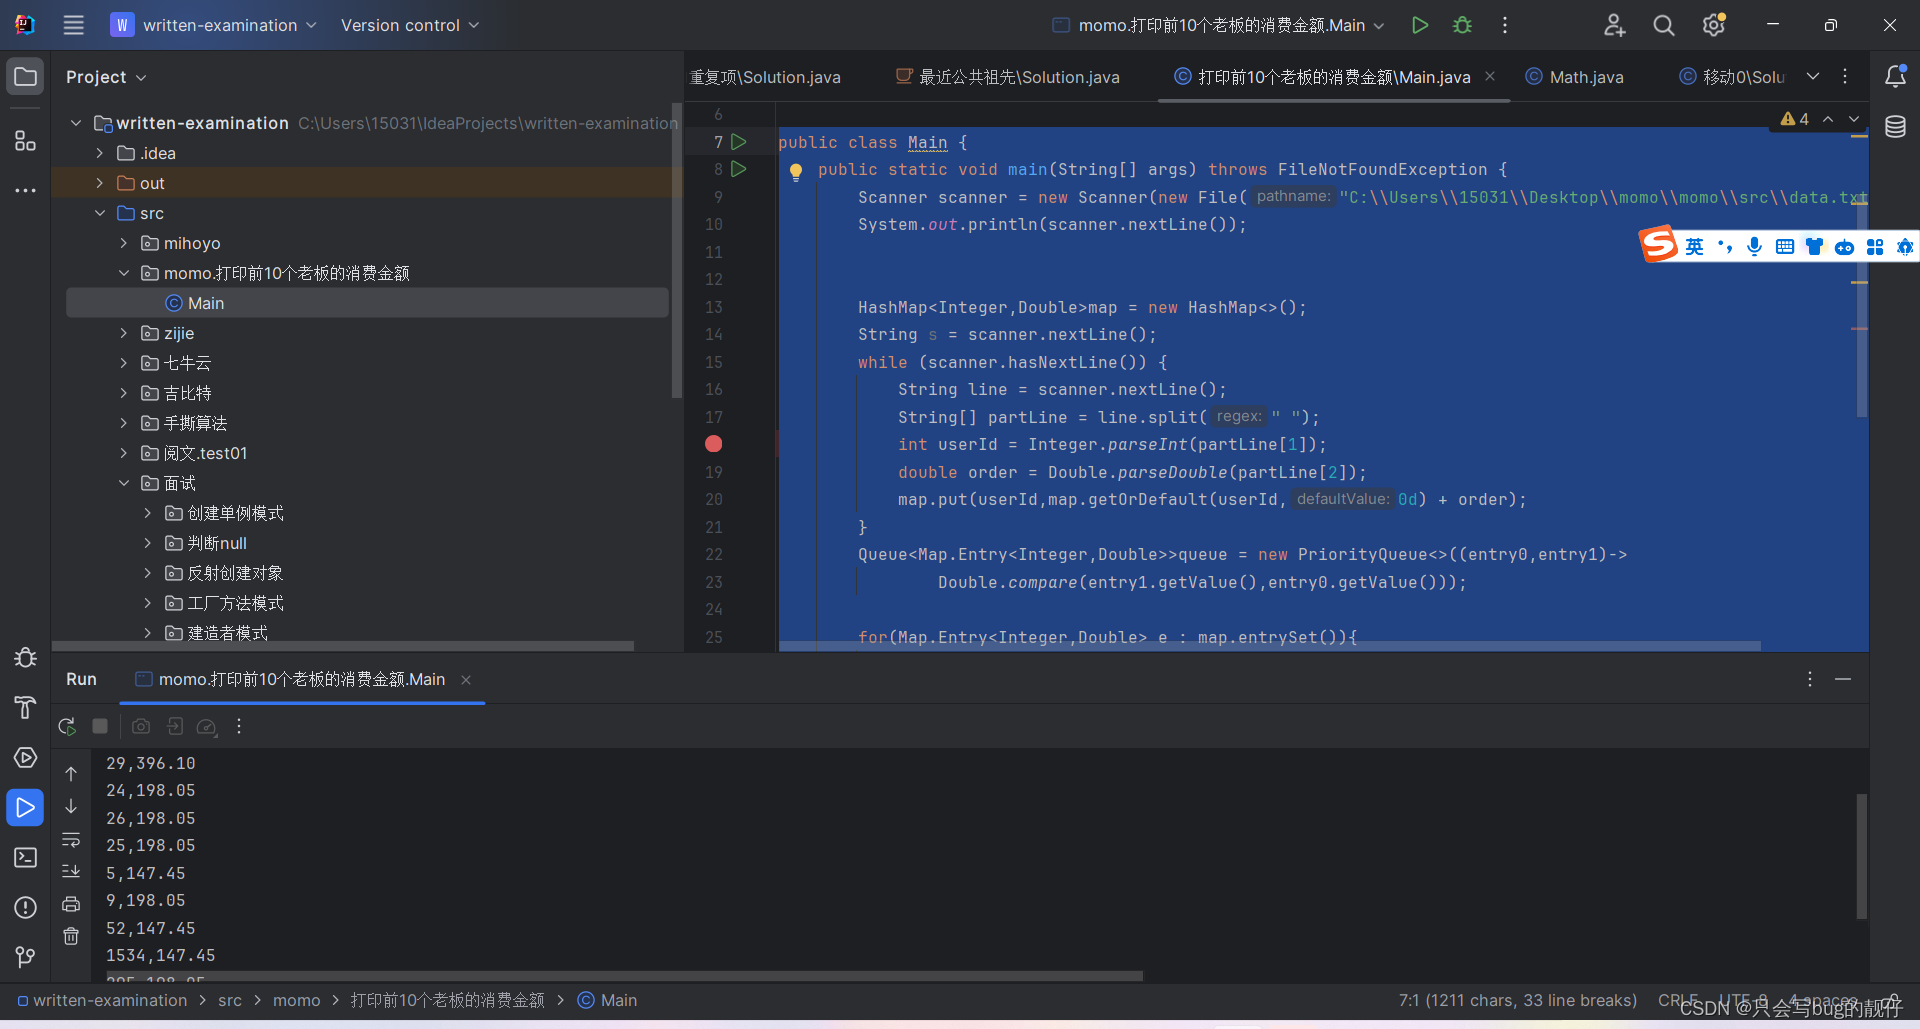Image resolution: width=1920 pixels, height=1029 pixels.
Task: Open IDE settings gear
Action: 1714,25
